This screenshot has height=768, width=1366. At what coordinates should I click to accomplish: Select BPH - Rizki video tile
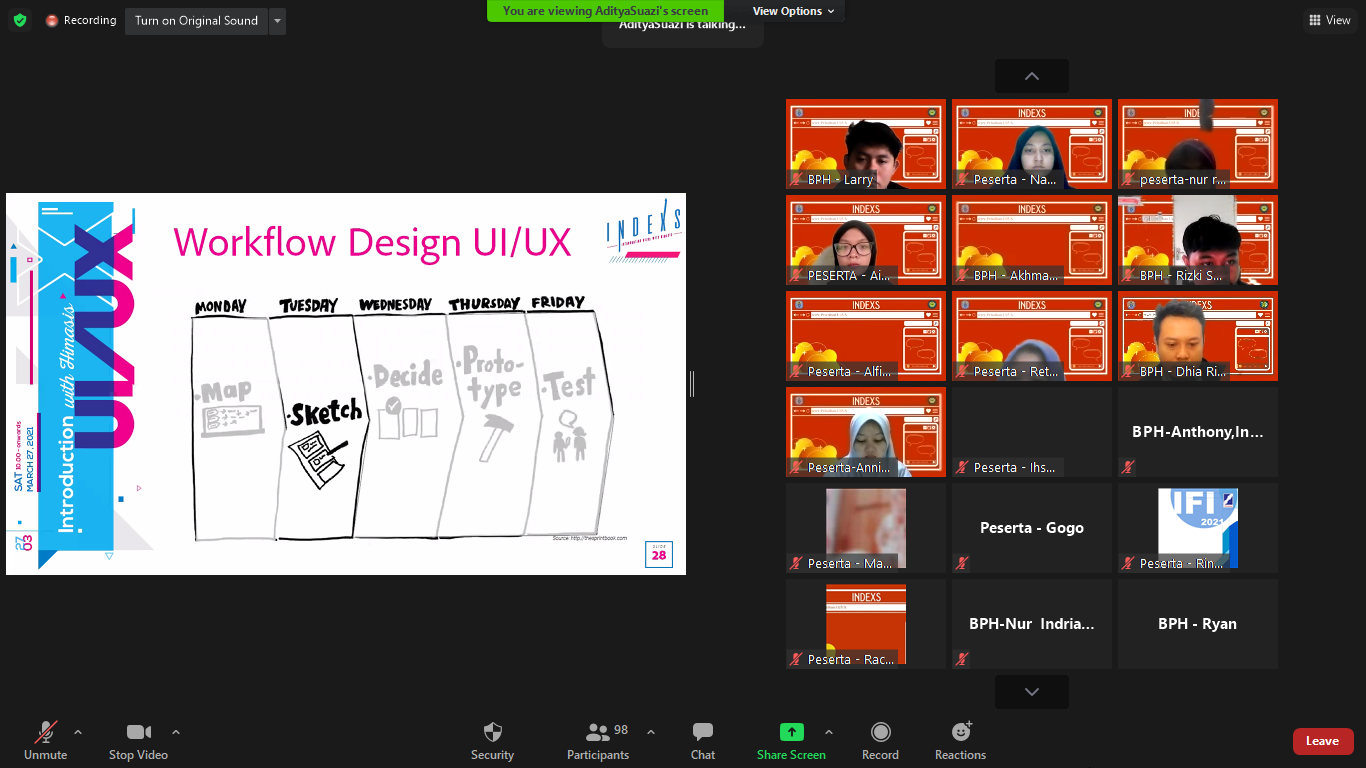[x=1198, y=240]
